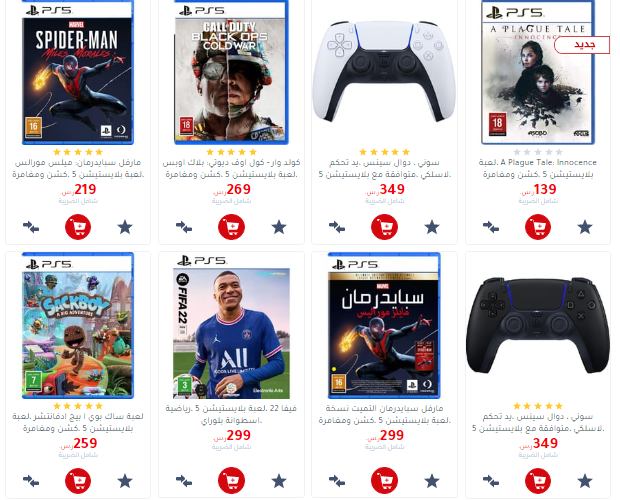Favorite the Arabic Spider-Man Ultimate edition
The height and width of the screenshot is (500, 620).
432,481
